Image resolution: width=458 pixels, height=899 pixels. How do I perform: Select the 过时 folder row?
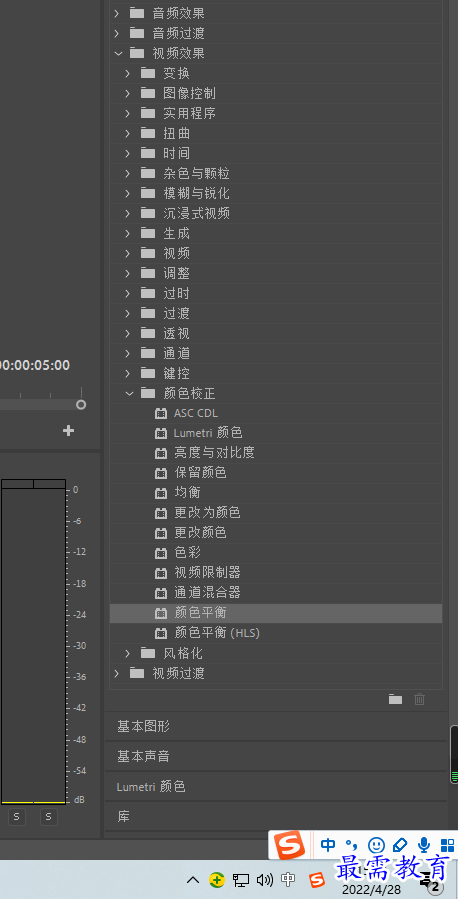point(276,294)
